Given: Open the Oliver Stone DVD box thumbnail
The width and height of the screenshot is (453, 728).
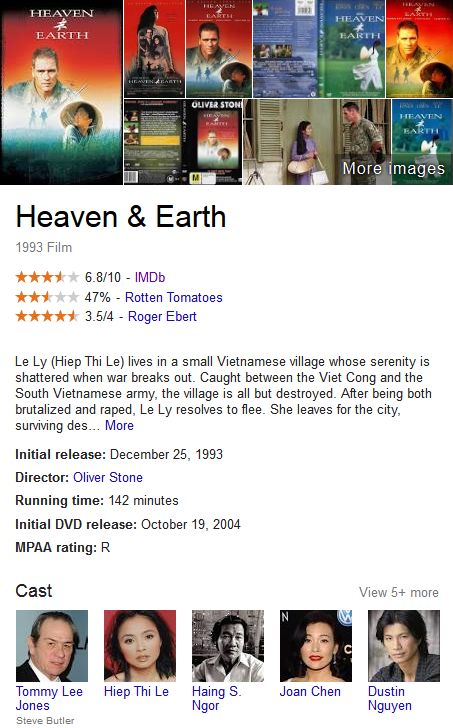Looking at the screenshot, I should (x=214, y=142).
